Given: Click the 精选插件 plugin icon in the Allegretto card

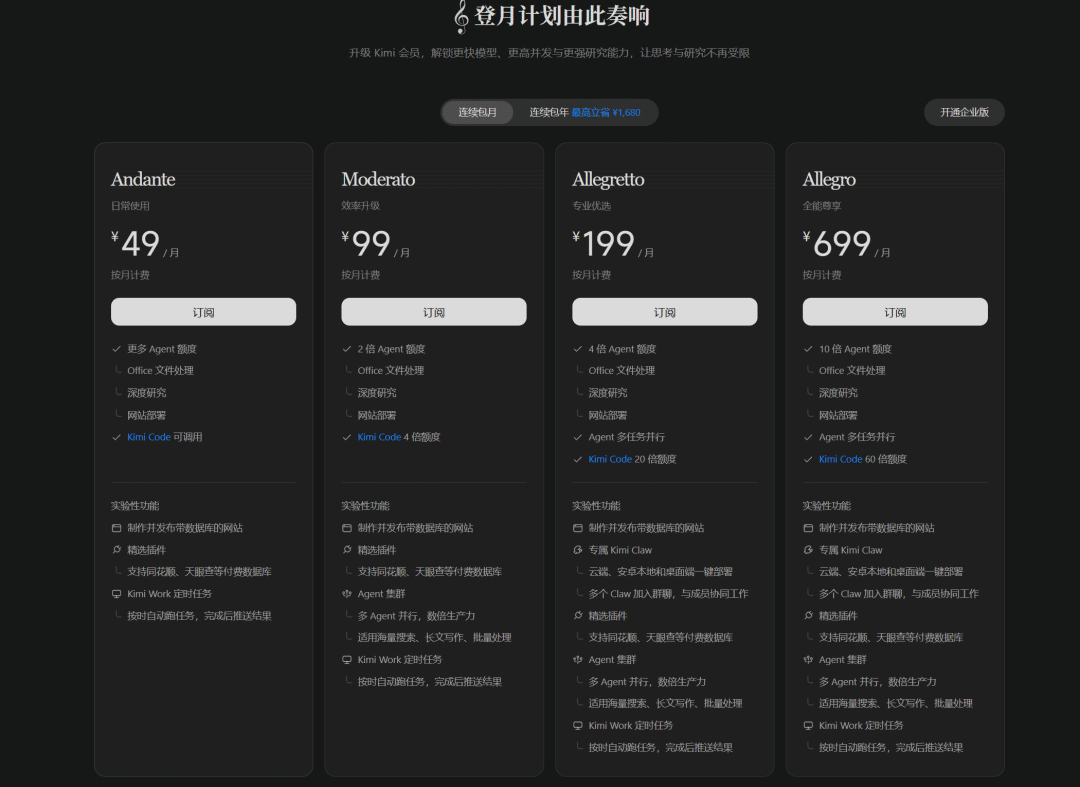Looking at the screenshot, I should pyautogui.click(x=578, y=616).
